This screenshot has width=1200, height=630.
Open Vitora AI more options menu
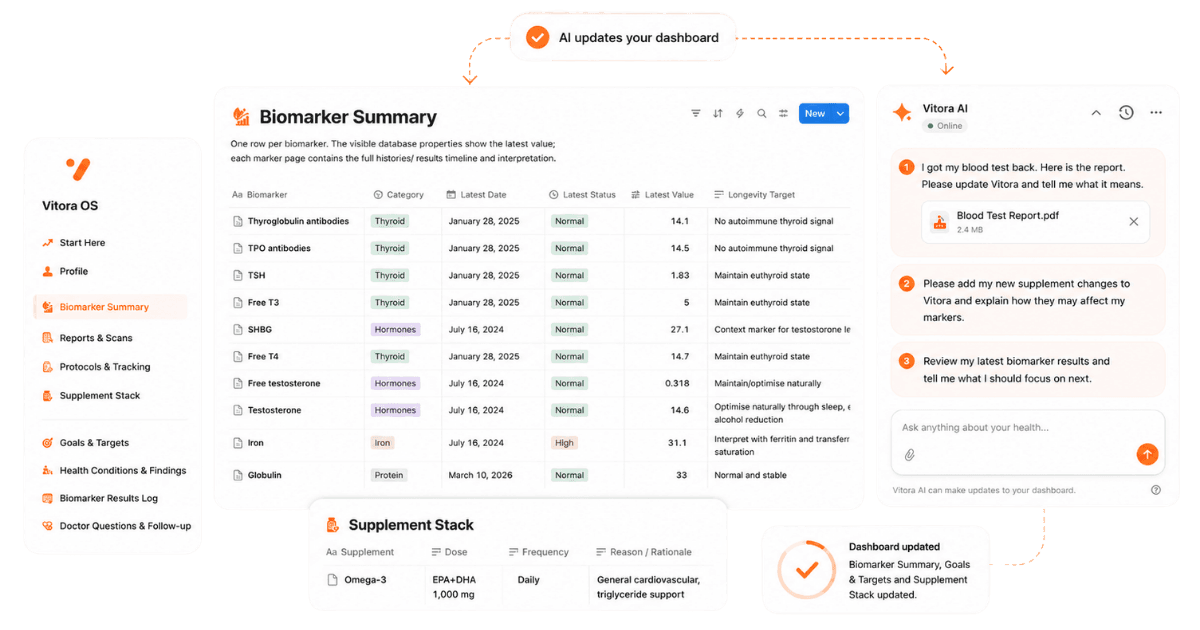1156,113
